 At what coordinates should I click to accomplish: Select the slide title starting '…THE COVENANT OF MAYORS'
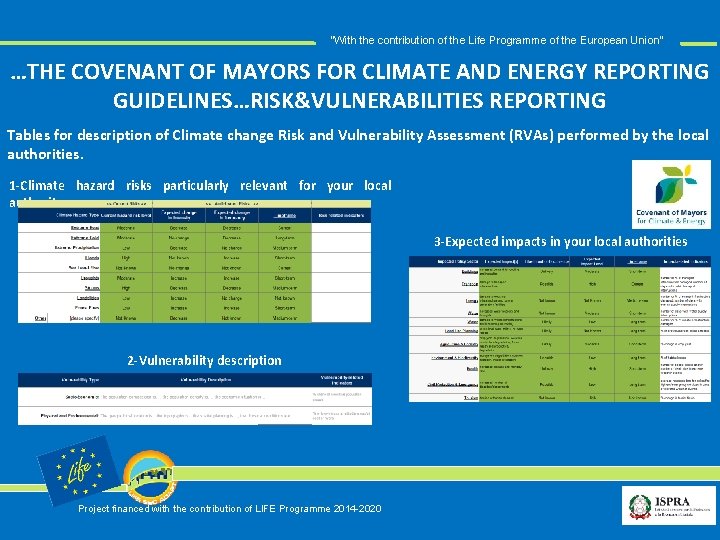pyautogui.click(x=360, y=85)
